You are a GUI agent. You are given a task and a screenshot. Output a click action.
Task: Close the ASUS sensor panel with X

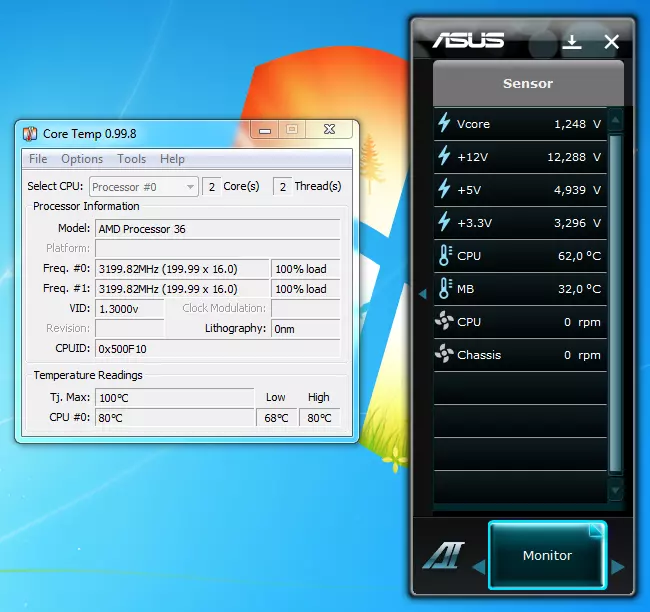[611, 42]
